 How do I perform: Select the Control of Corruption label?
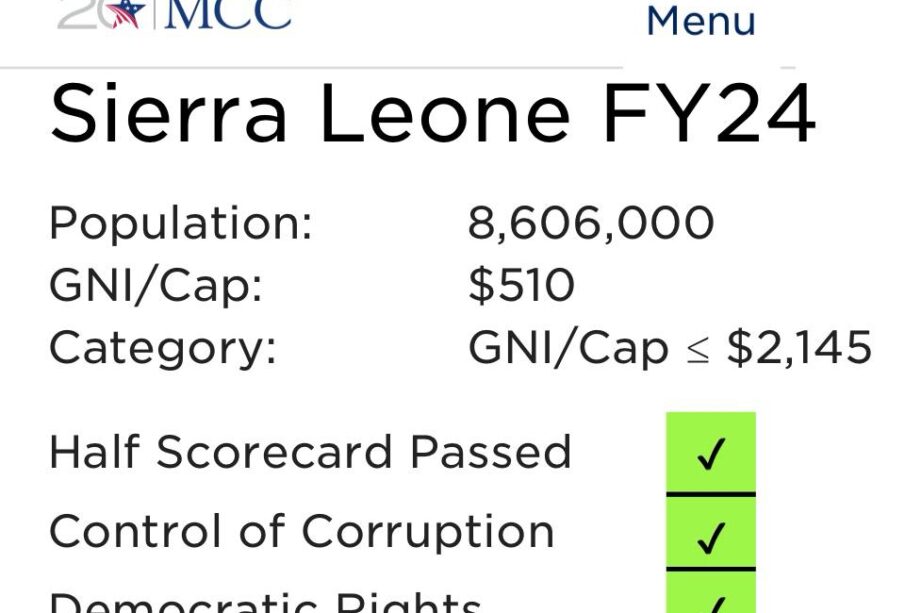[302, 532]
